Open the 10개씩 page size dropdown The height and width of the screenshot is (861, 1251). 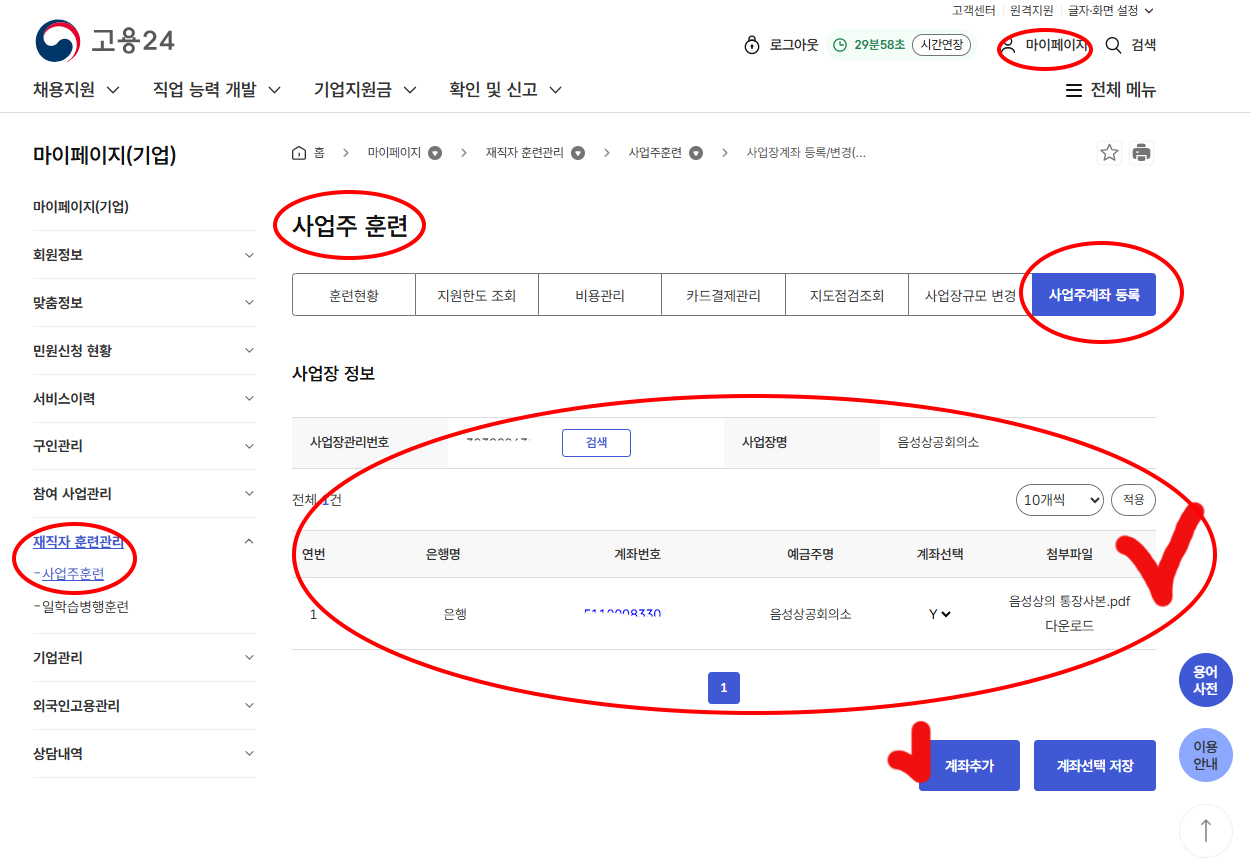(1059, 500)
